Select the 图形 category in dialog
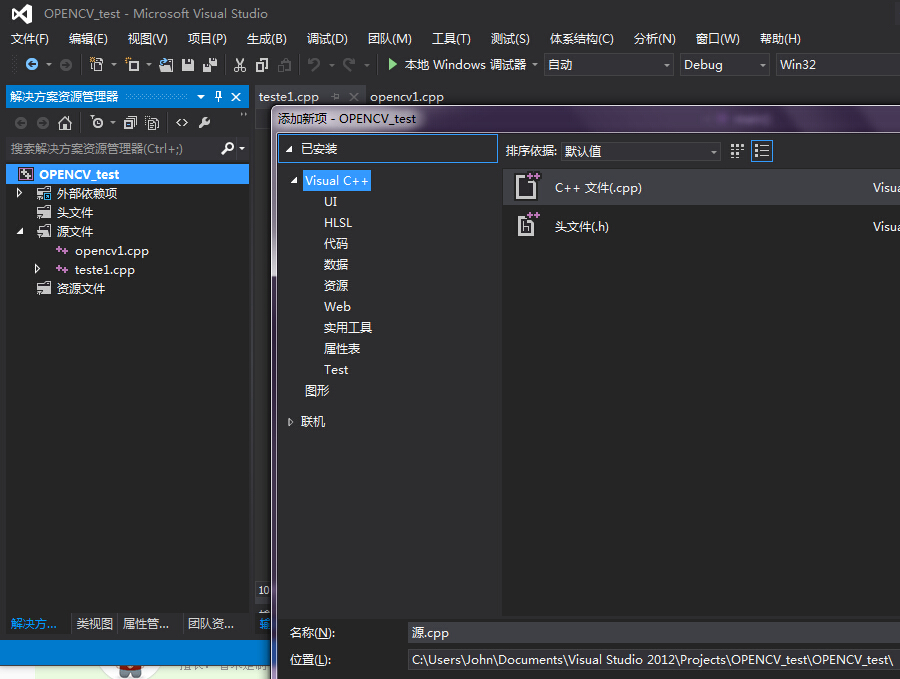 317,391
